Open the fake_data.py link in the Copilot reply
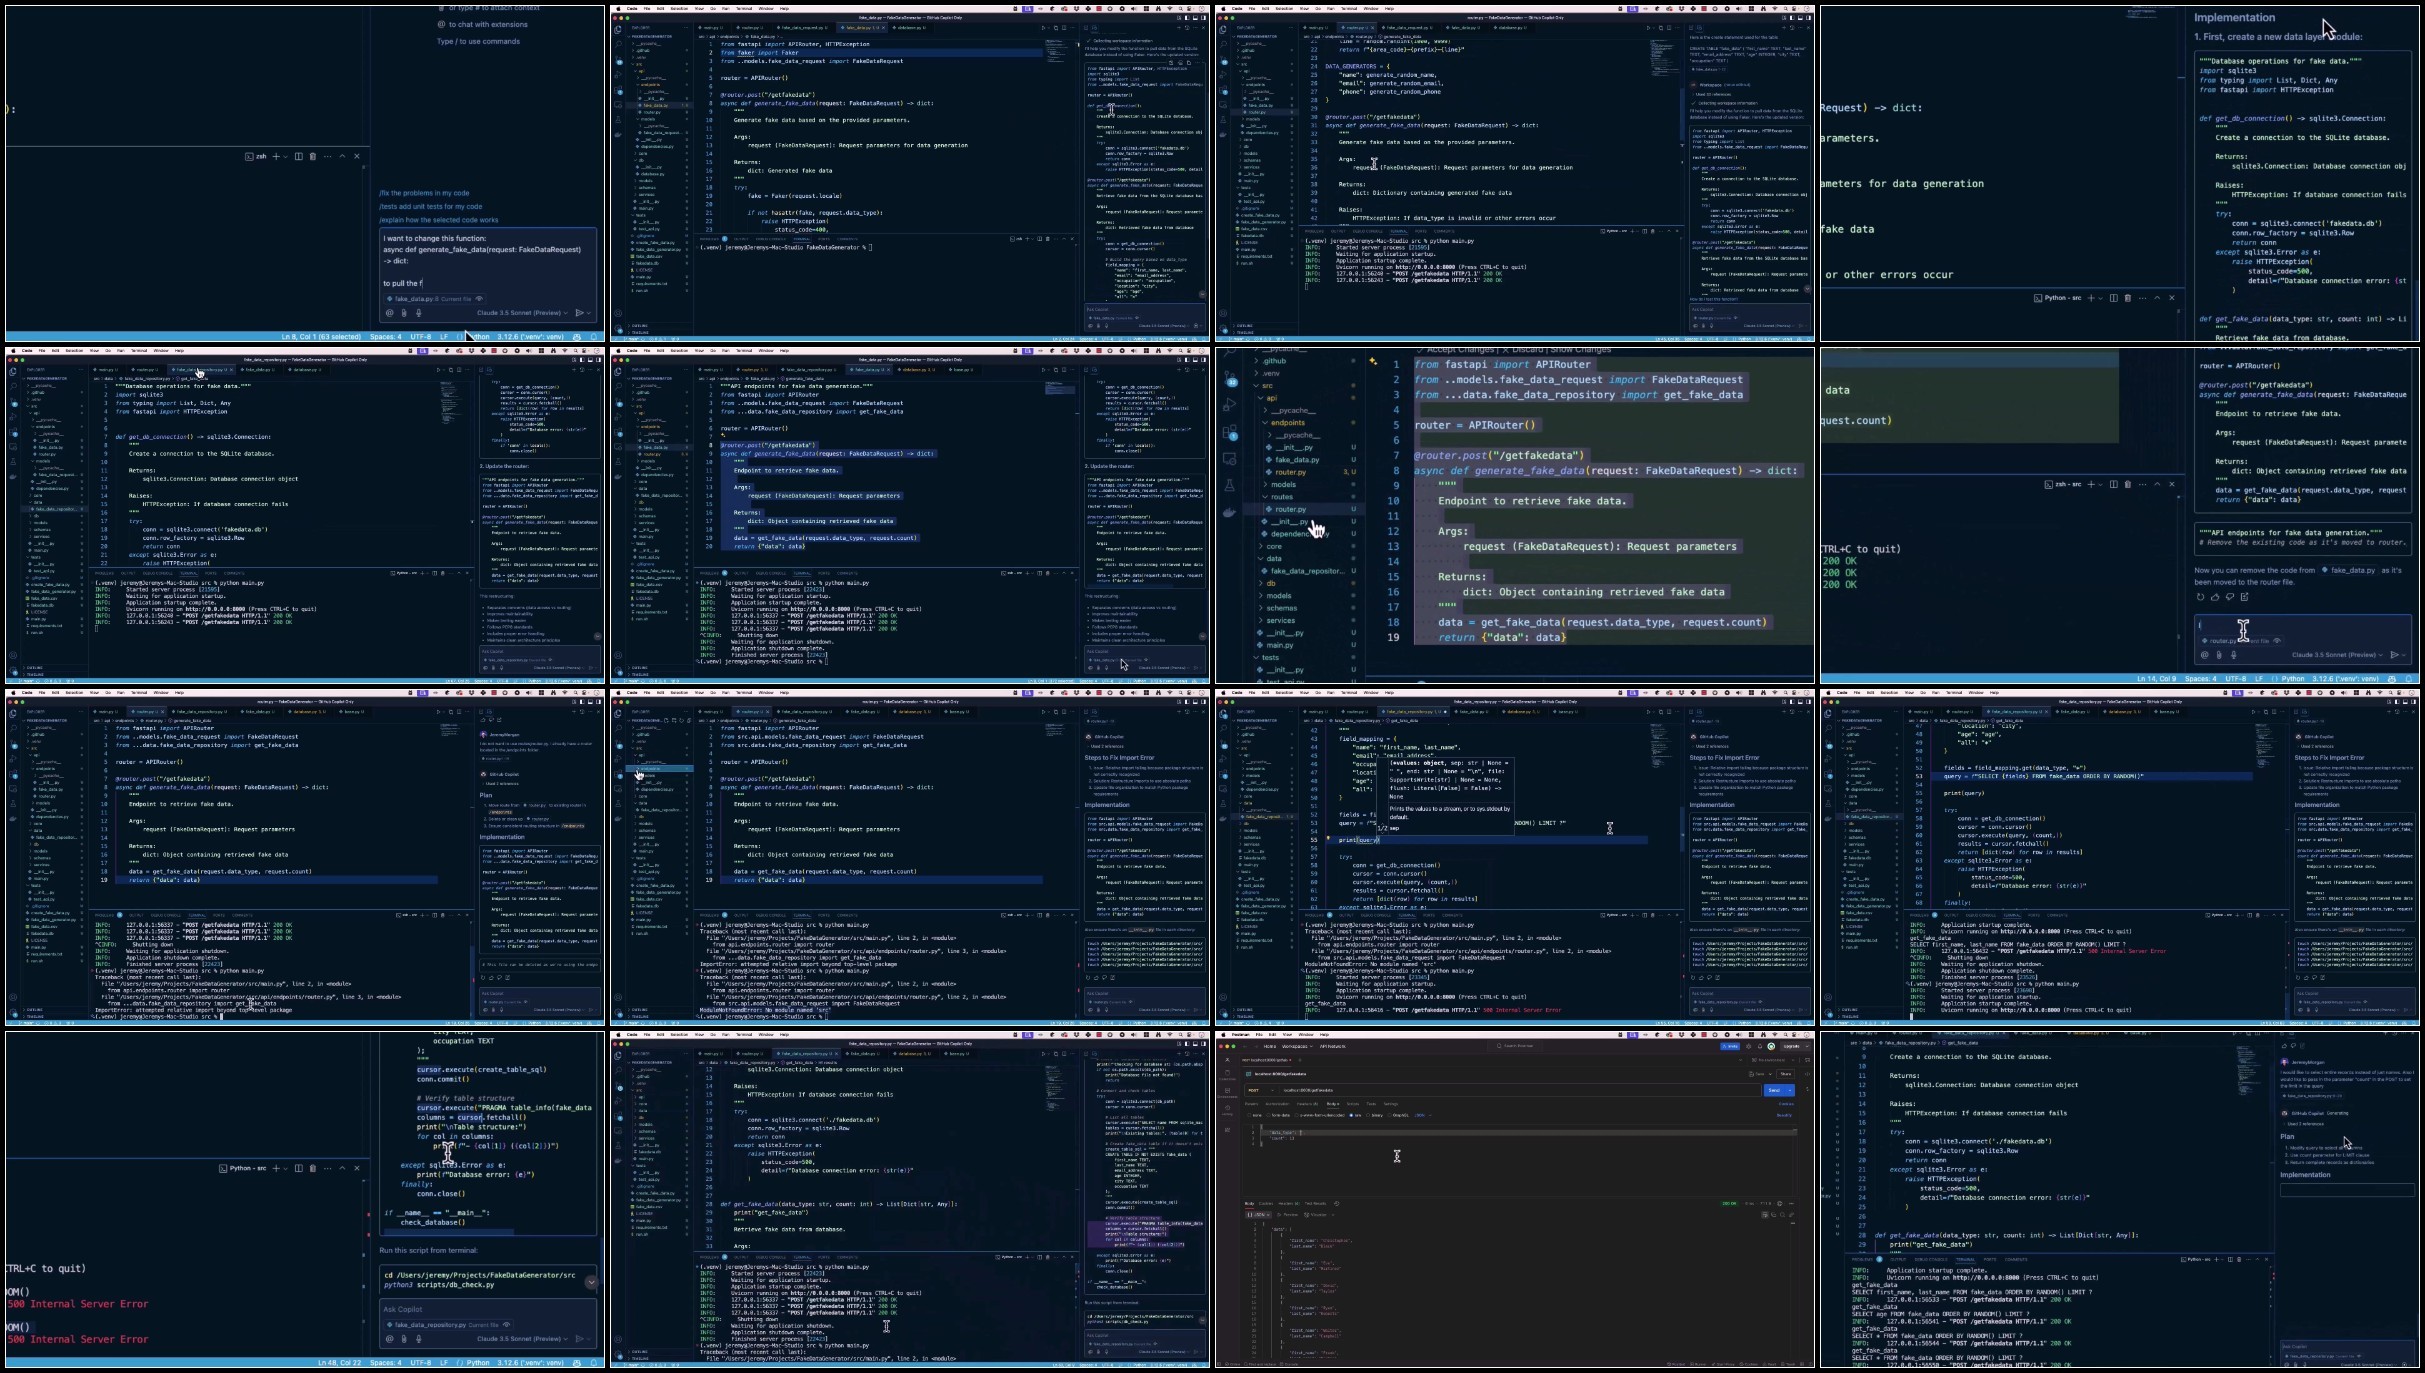 point(2350,570)
